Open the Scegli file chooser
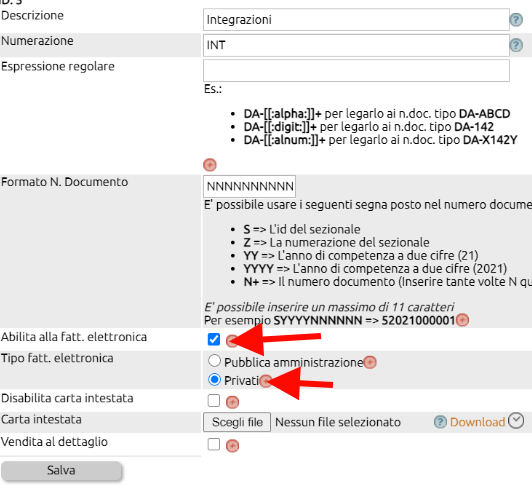 click(x=237, y=422)
